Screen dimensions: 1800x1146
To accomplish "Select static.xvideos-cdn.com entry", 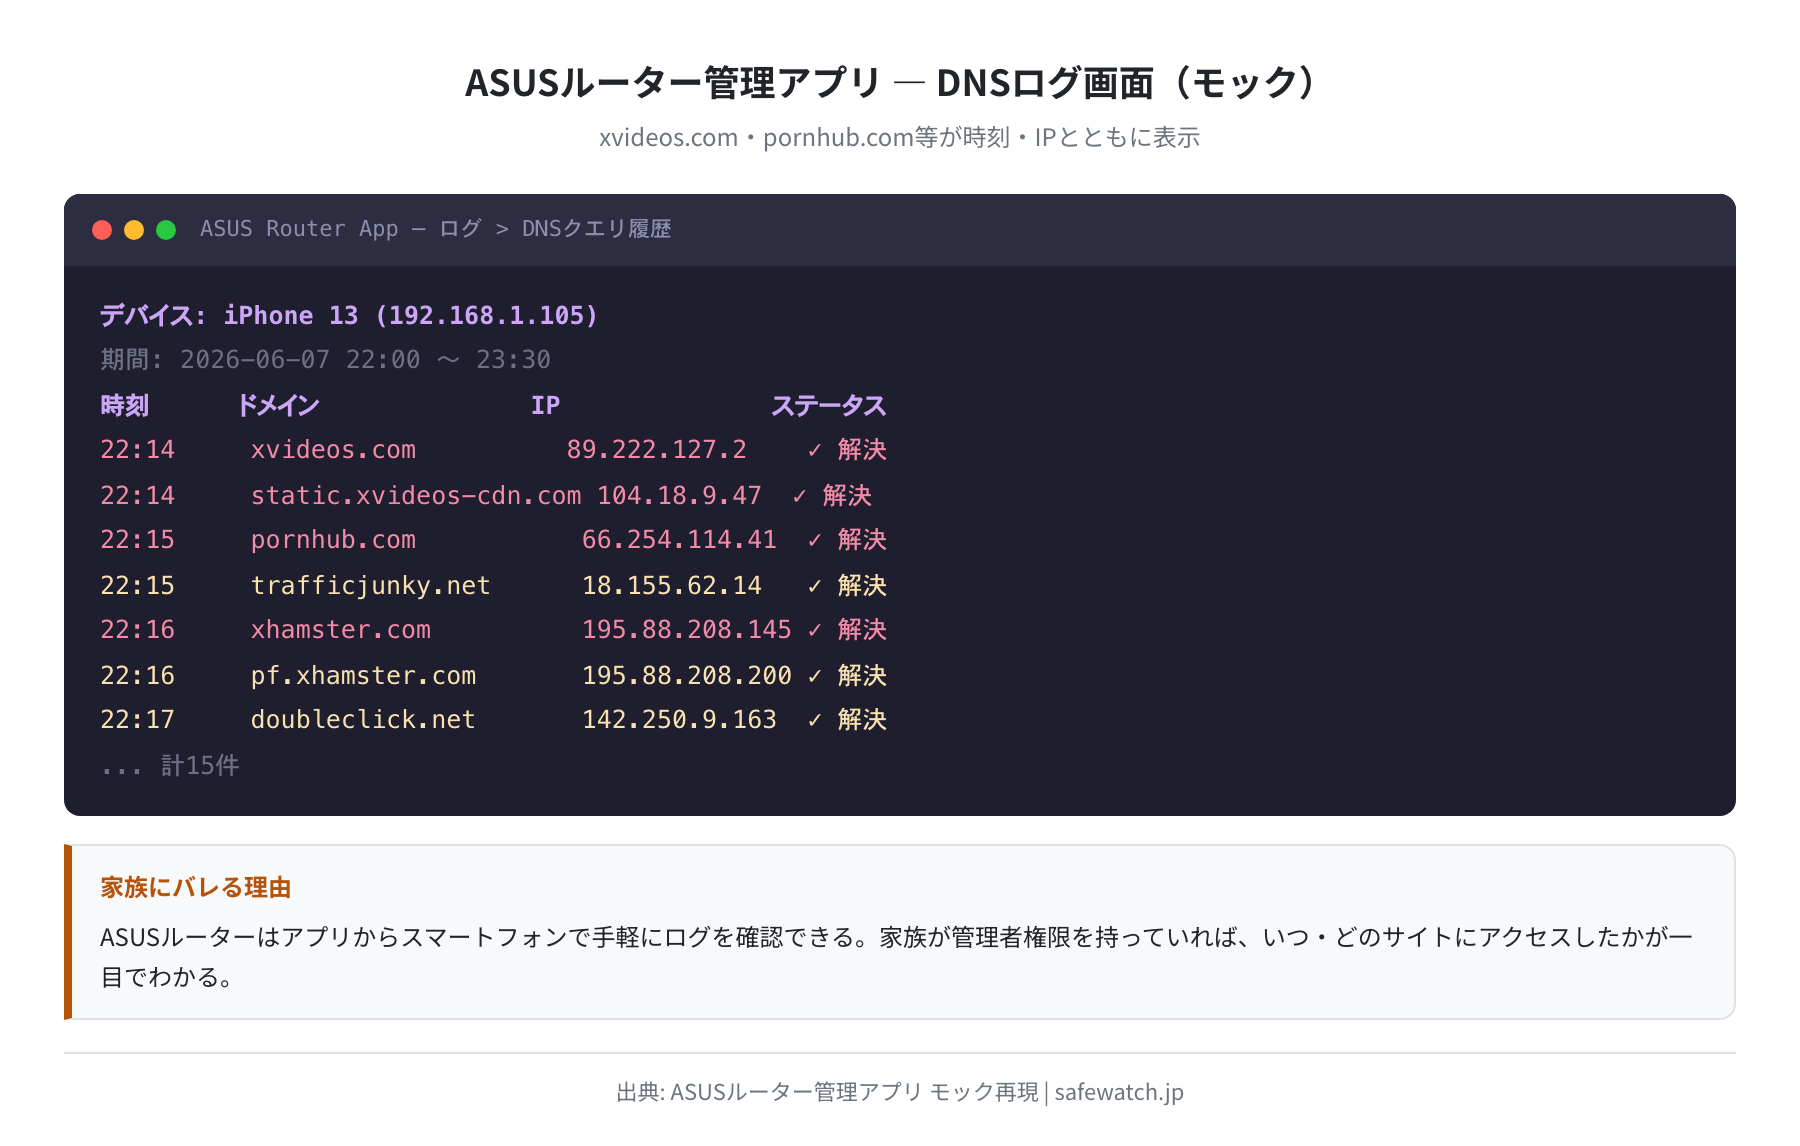I will click(x=415, y=495).
